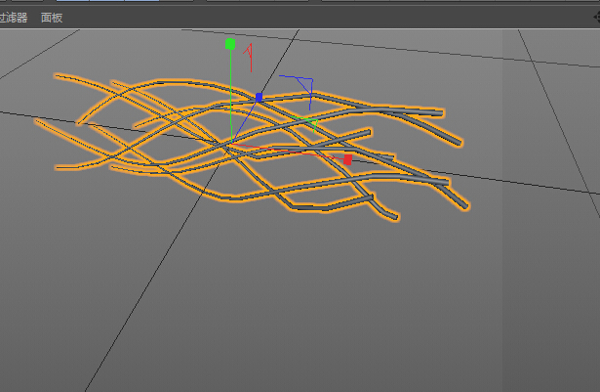Click the rightmost tube end of mesh
The image size is (600, 392).
(x=466, y=206)
